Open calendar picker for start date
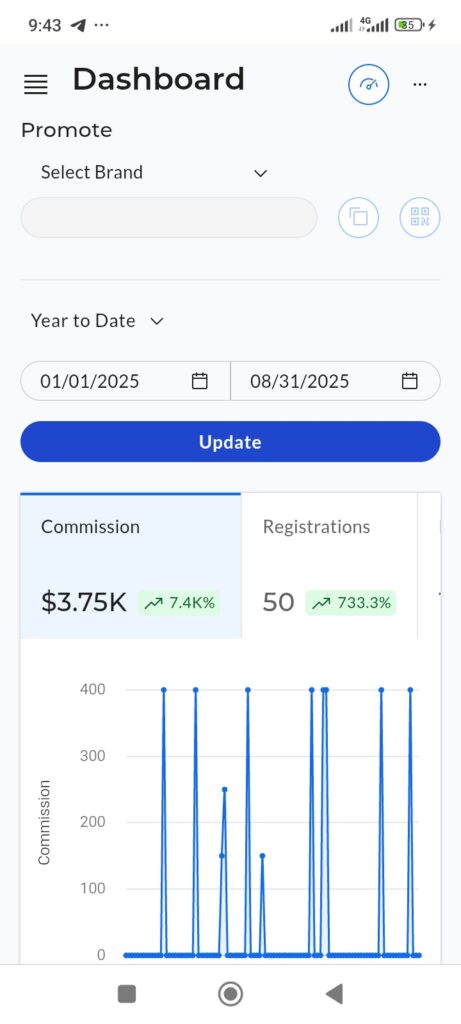This screenshot has height=1024, width=461. (199, 381)
